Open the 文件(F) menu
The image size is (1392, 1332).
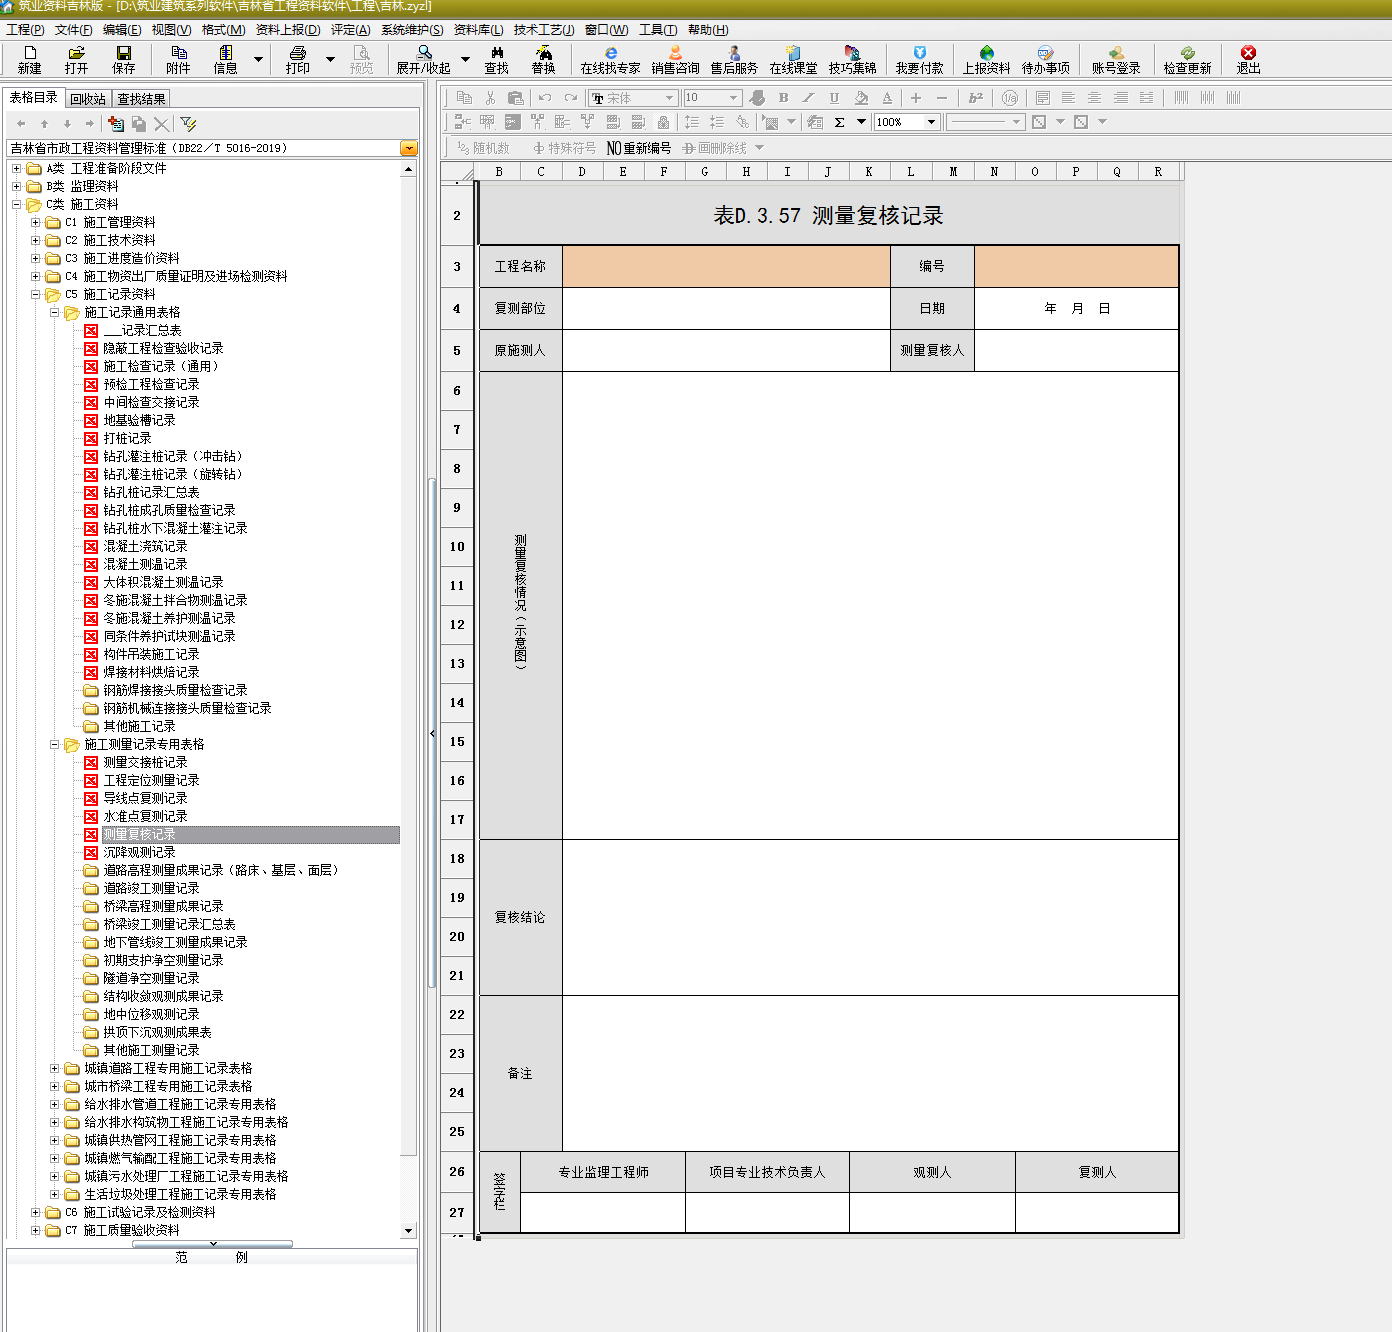(x=73, y=30)
